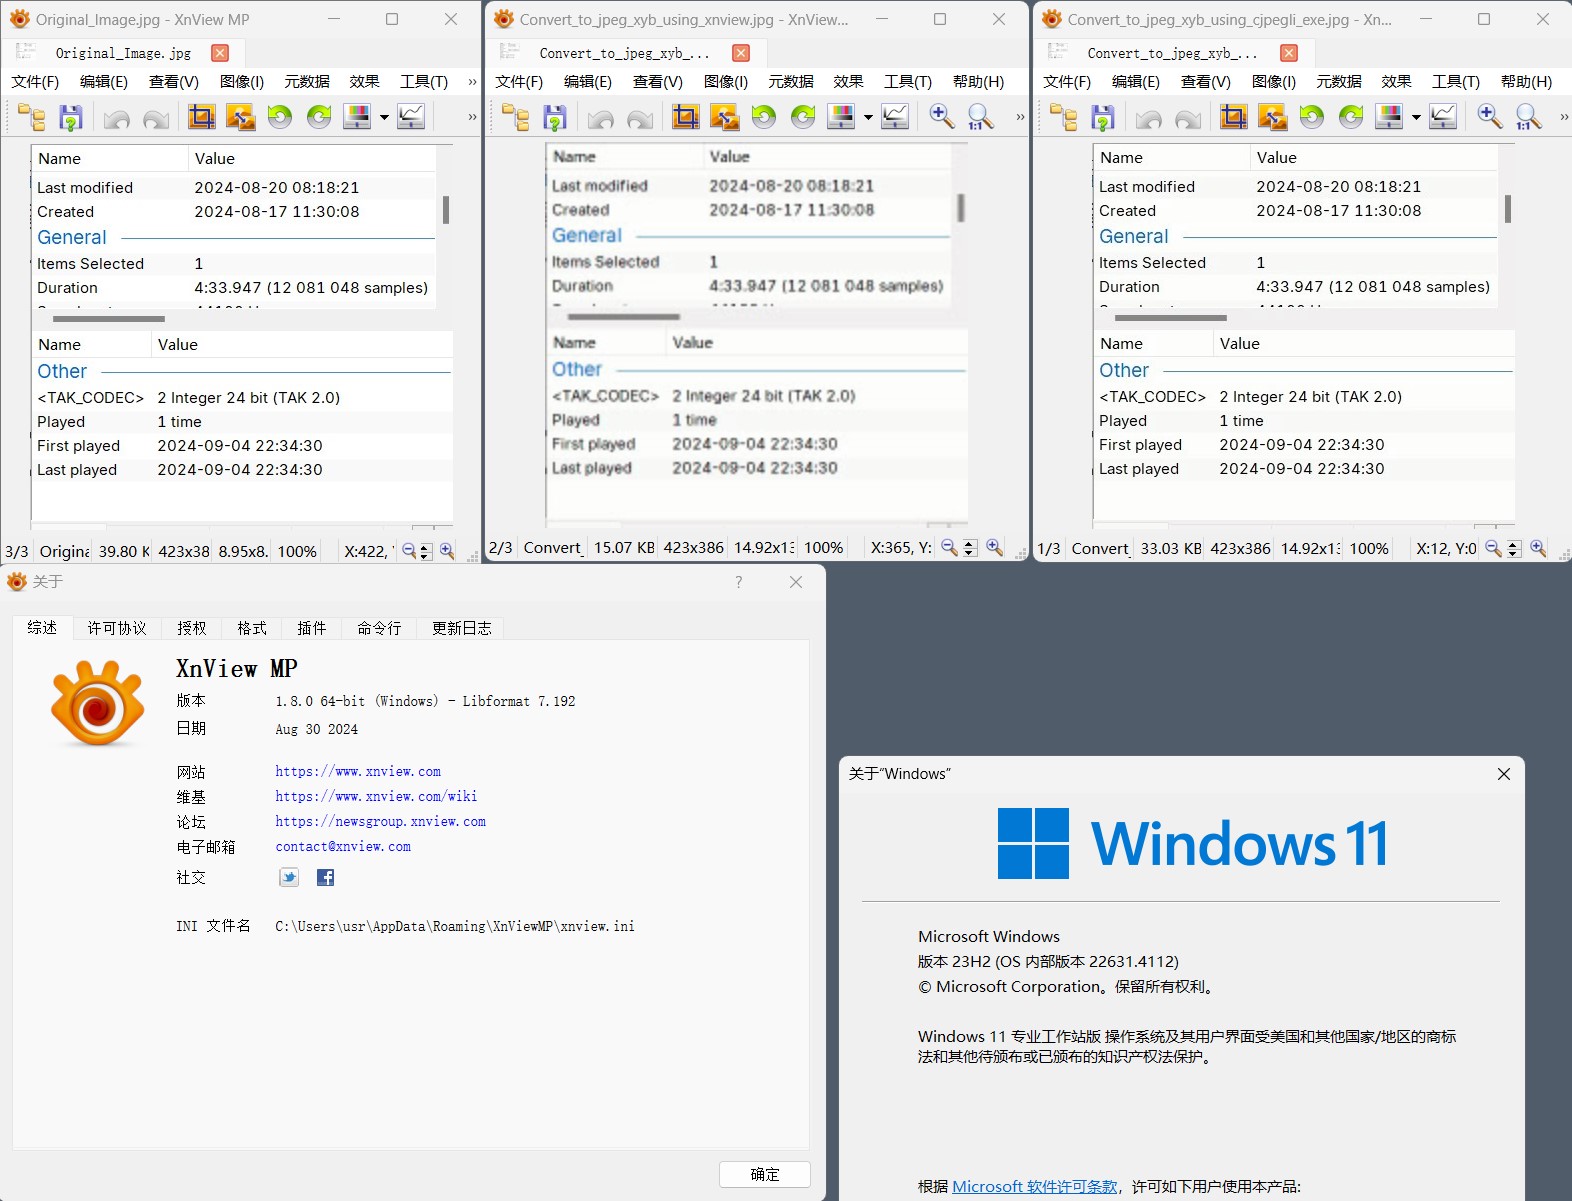1572x1201 pixels.
Task: Switch to the 更新日志 tab in About dialog
Action: click(x=462, y=628)
